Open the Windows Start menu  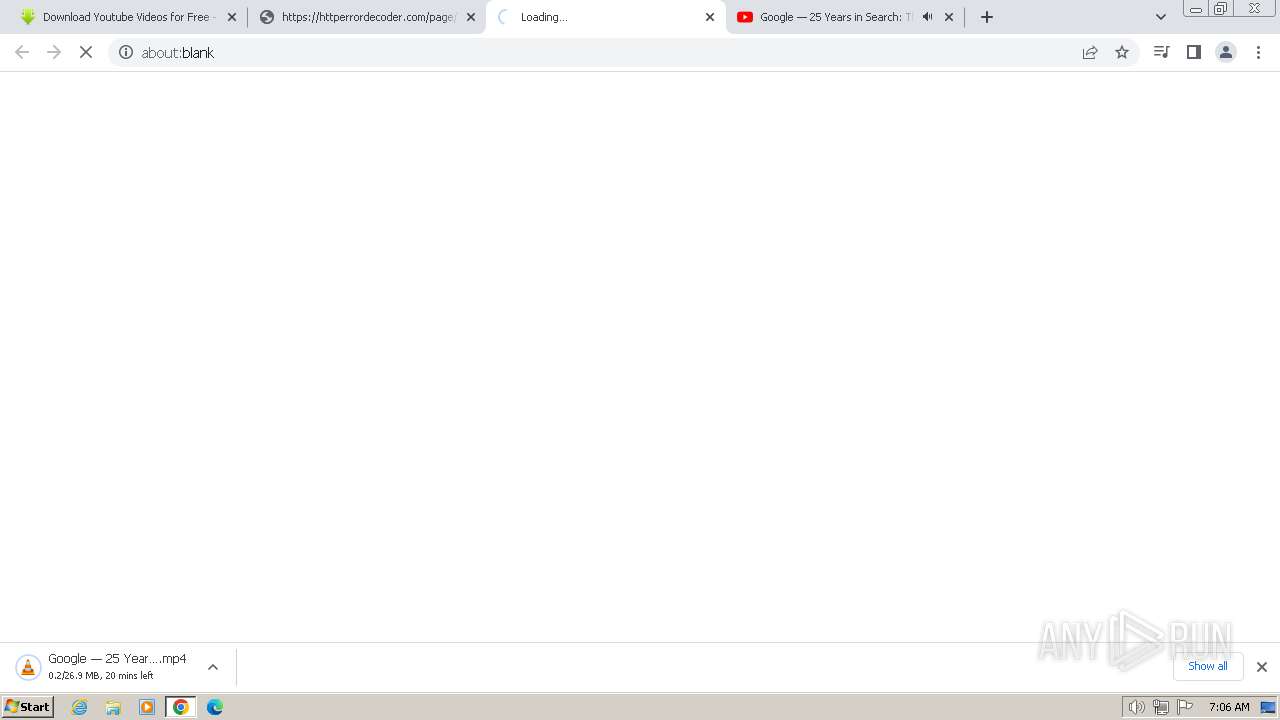pos(28,706)
